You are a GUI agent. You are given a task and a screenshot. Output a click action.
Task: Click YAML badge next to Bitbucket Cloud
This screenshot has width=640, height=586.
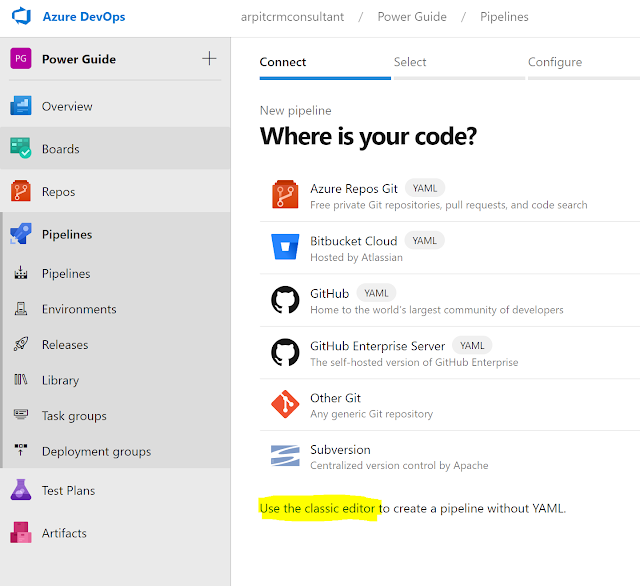pyautogui.click(x=424, y=240)
